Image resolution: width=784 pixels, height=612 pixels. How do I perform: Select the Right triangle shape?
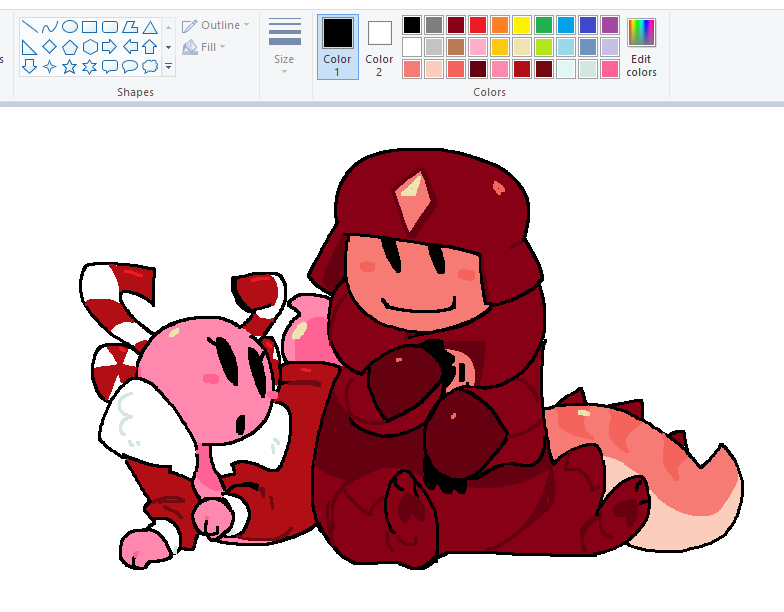pyautogui.click(x=30, y=47)
